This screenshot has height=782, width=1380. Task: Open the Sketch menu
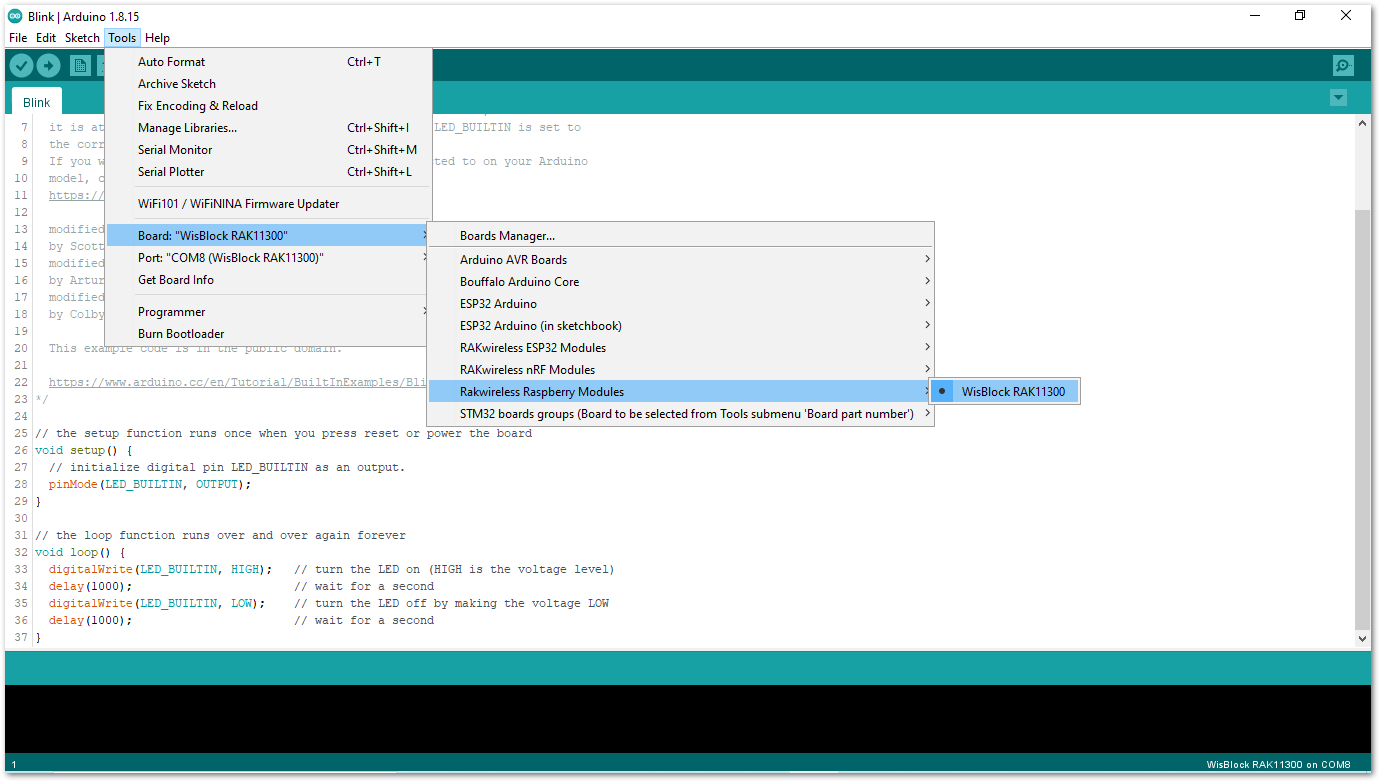tap(82, 38)
